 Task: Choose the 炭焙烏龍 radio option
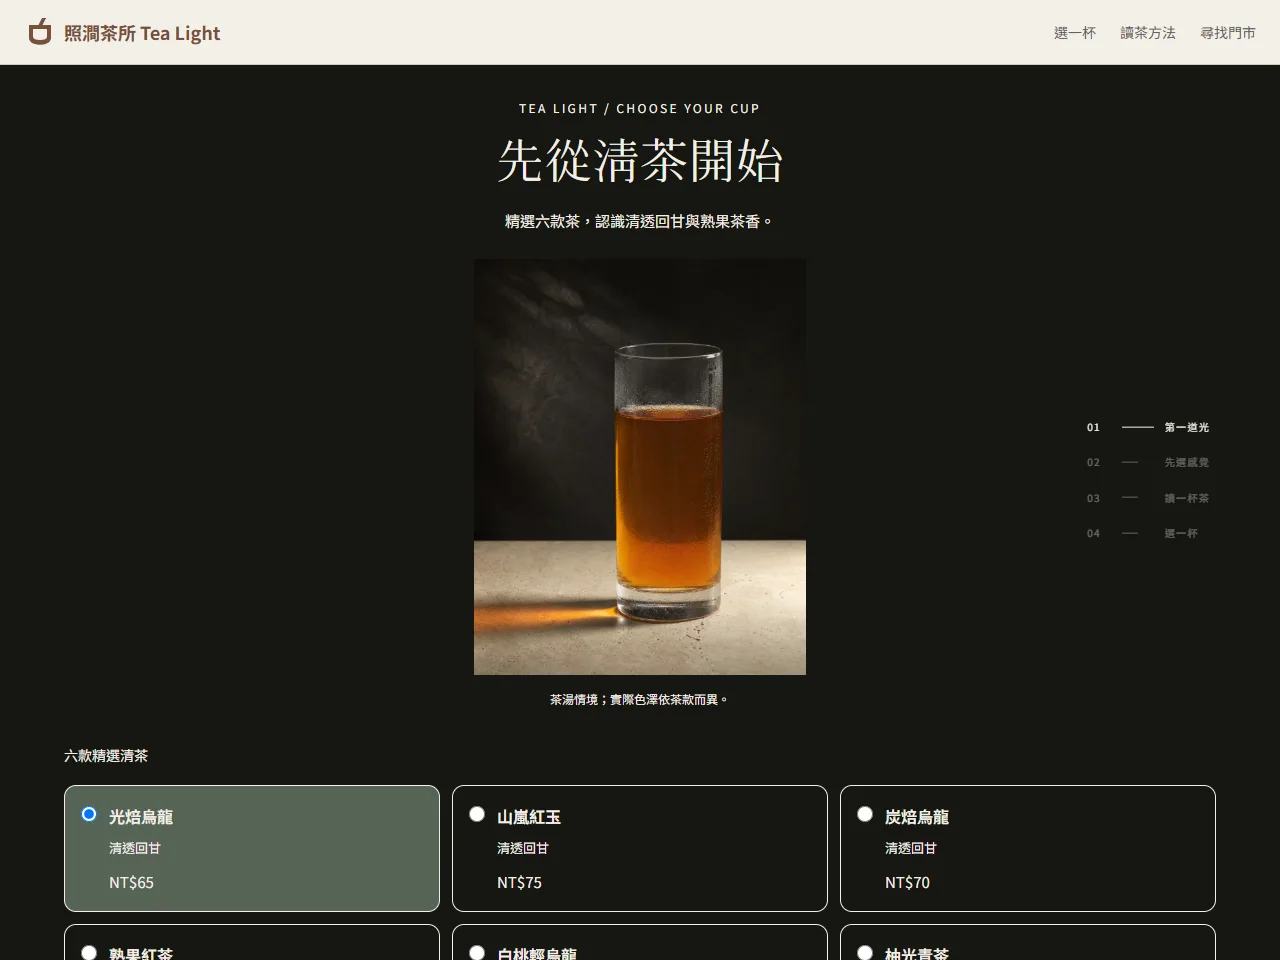pos(865,814)
